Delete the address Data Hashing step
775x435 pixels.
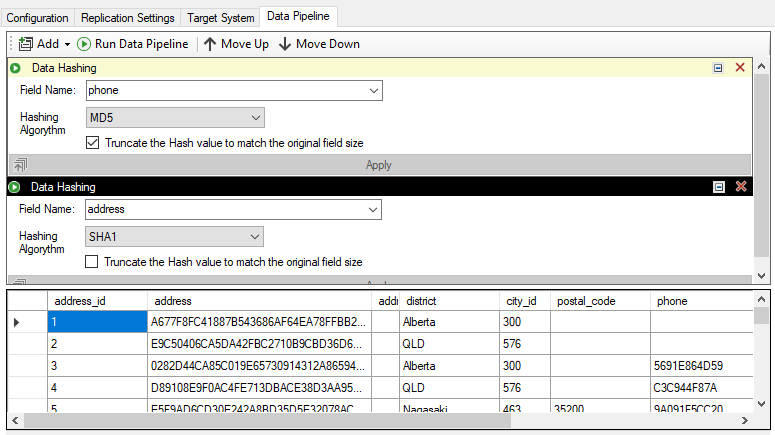tap(741, 187)
